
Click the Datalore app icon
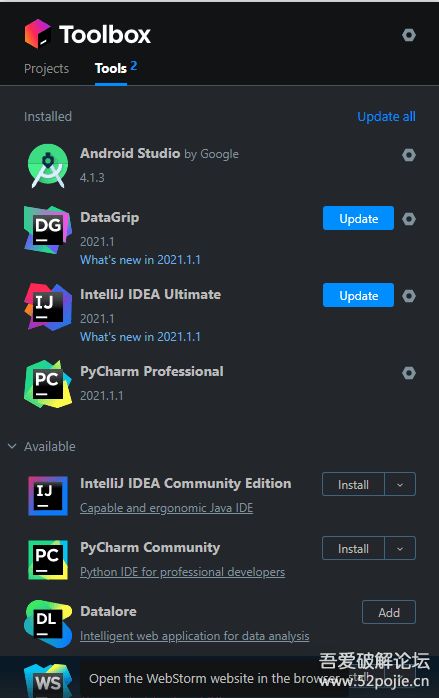(x=48, y=624)
